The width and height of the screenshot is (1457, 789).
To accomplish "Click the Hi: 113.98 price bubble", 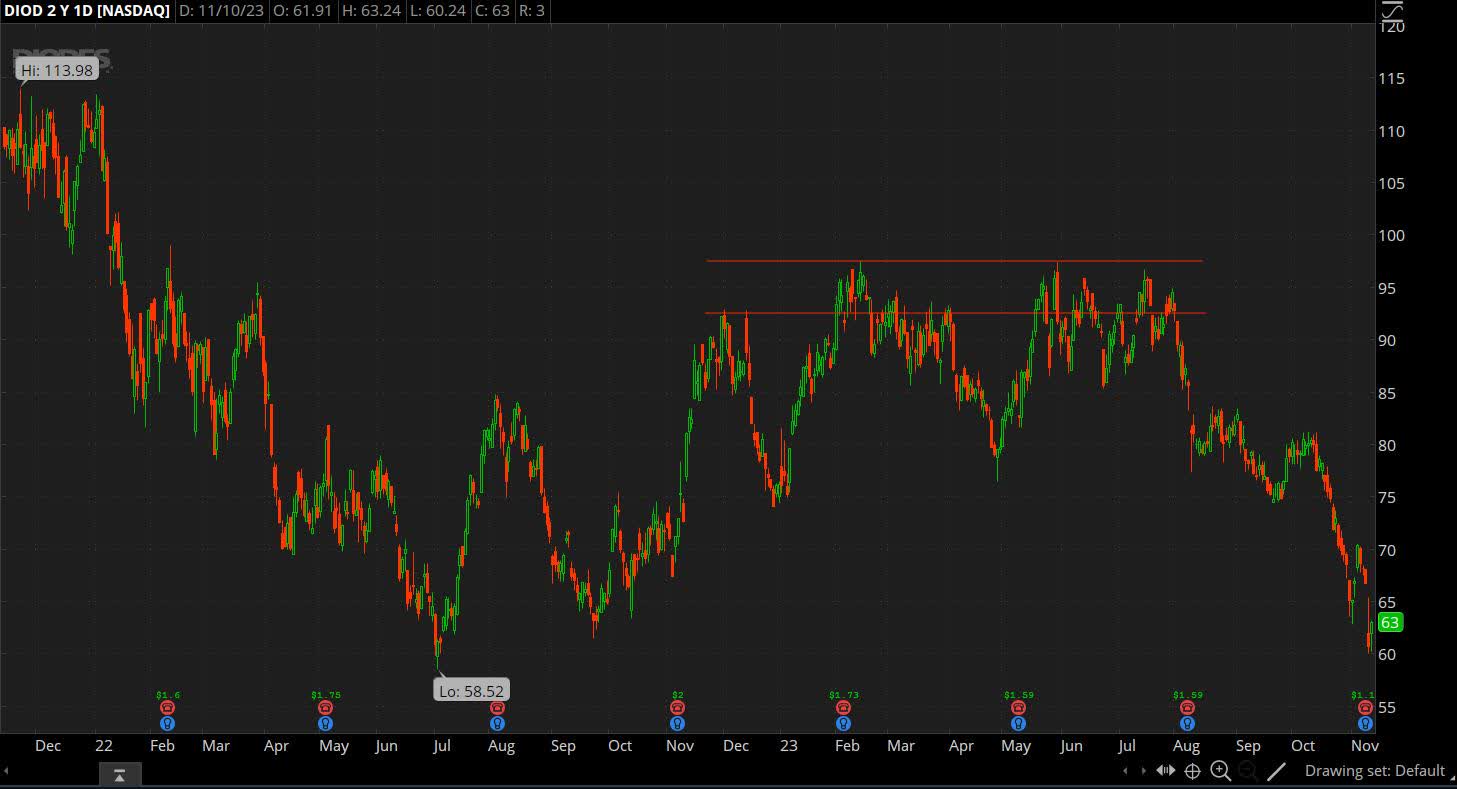I will [x=57, y=70].
